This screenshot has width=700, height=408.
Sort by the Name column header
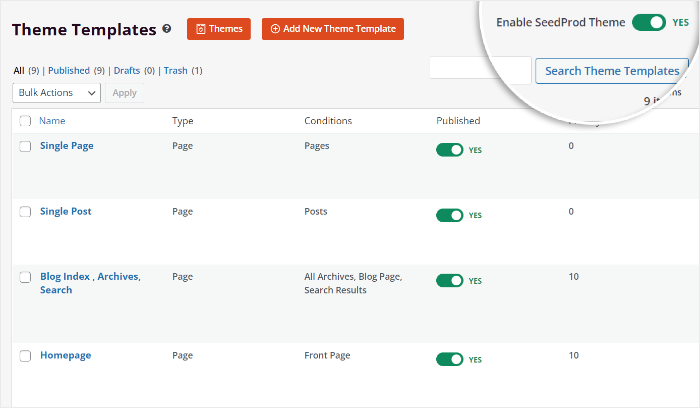52,121
